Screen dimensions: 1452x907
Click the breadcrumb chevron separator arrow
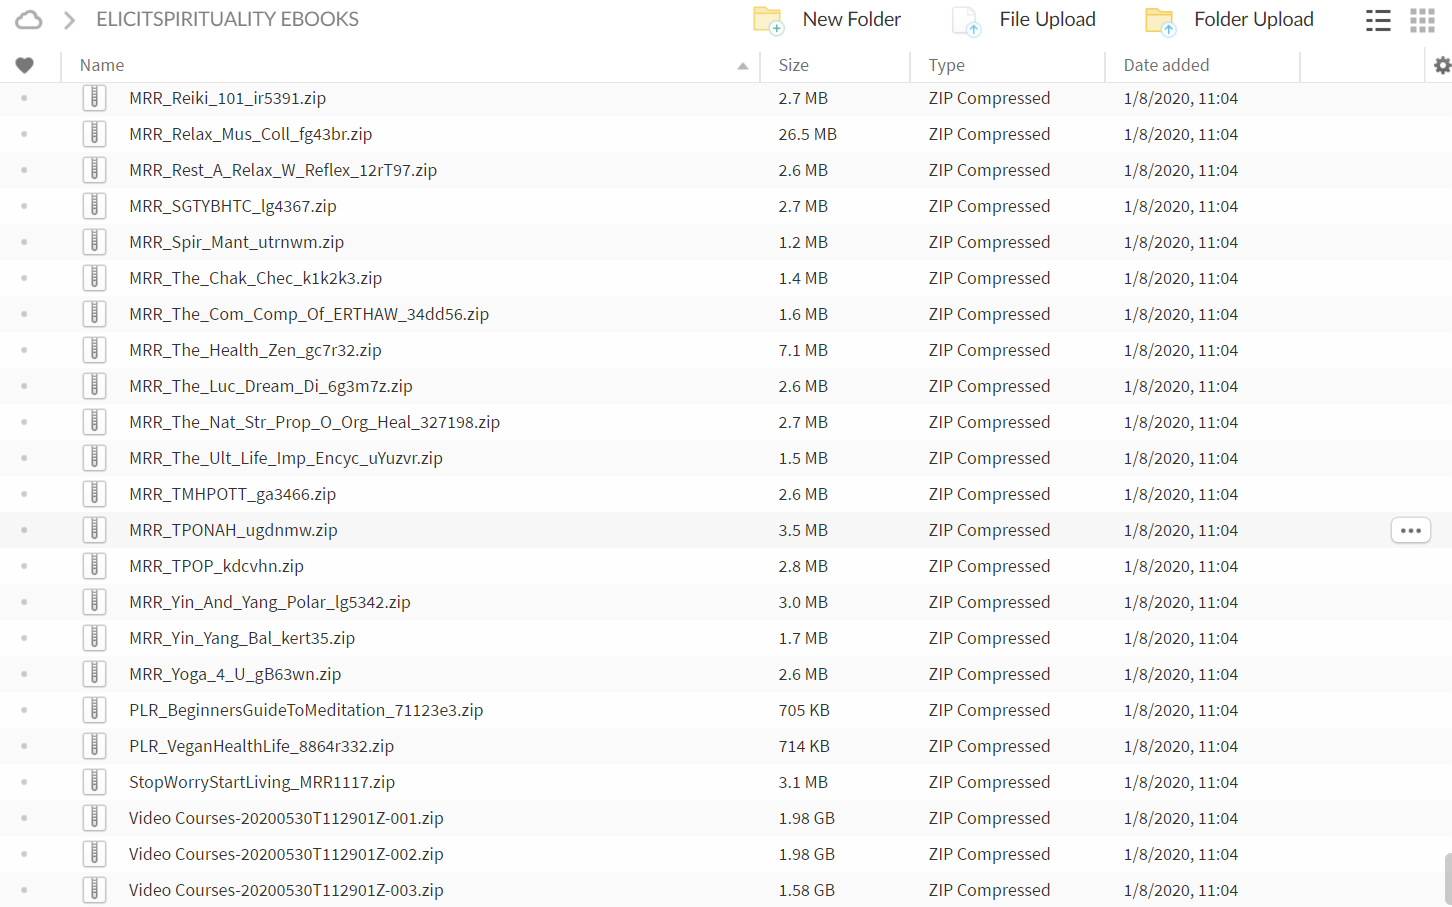click(69, 20)
